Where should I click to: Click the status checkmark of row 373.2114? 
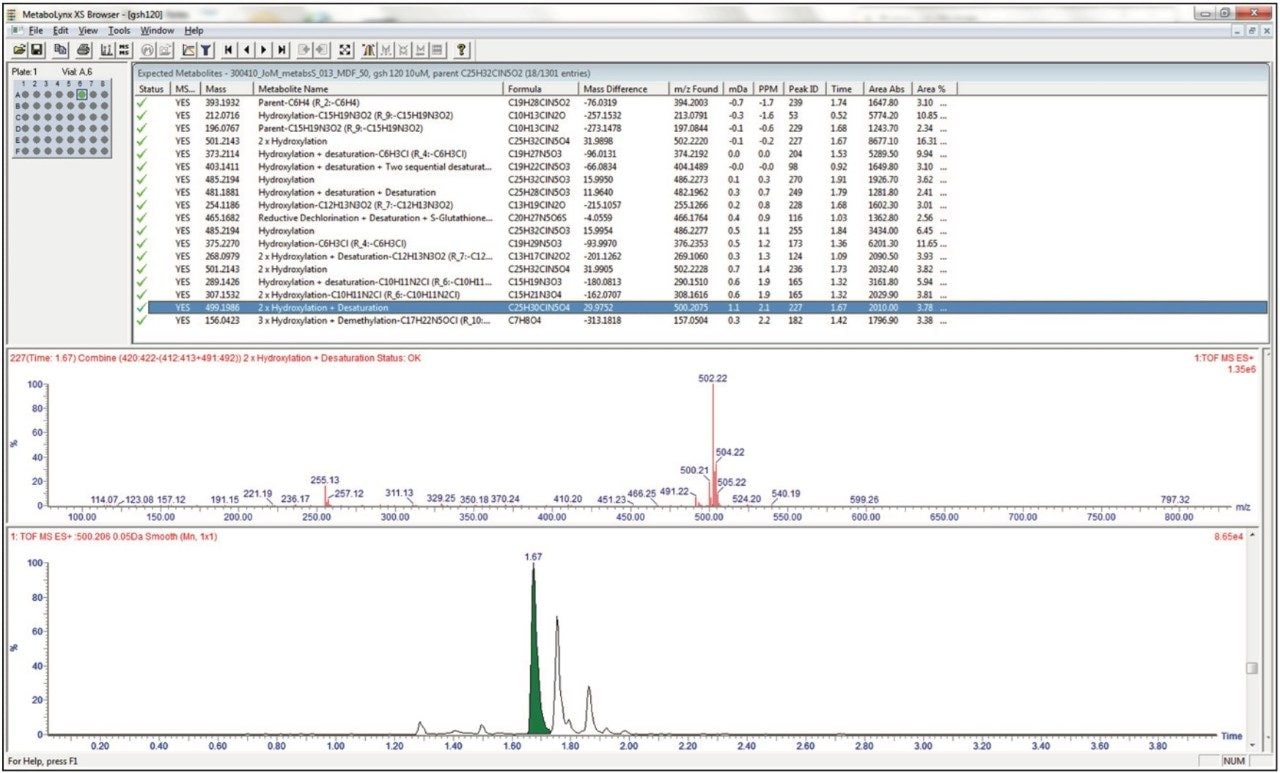(143, 154)
